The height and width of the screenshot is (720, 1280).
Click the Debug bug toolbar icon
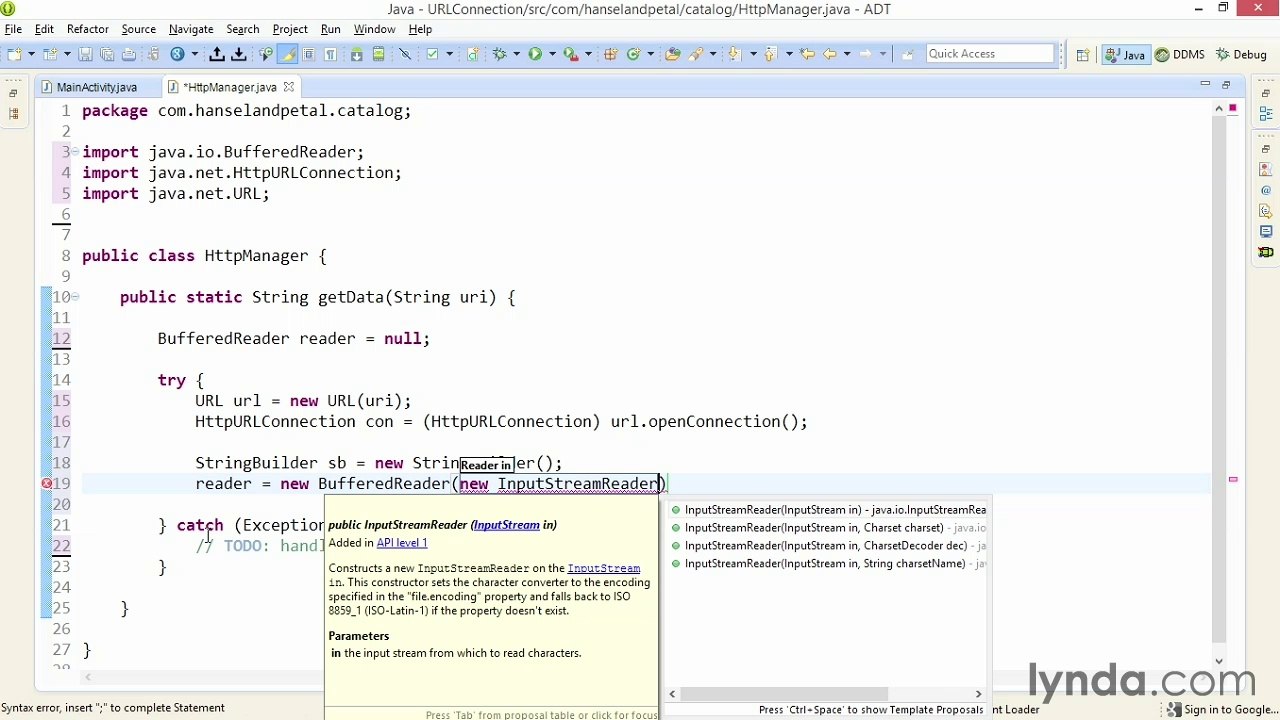[x=499, y=54]
